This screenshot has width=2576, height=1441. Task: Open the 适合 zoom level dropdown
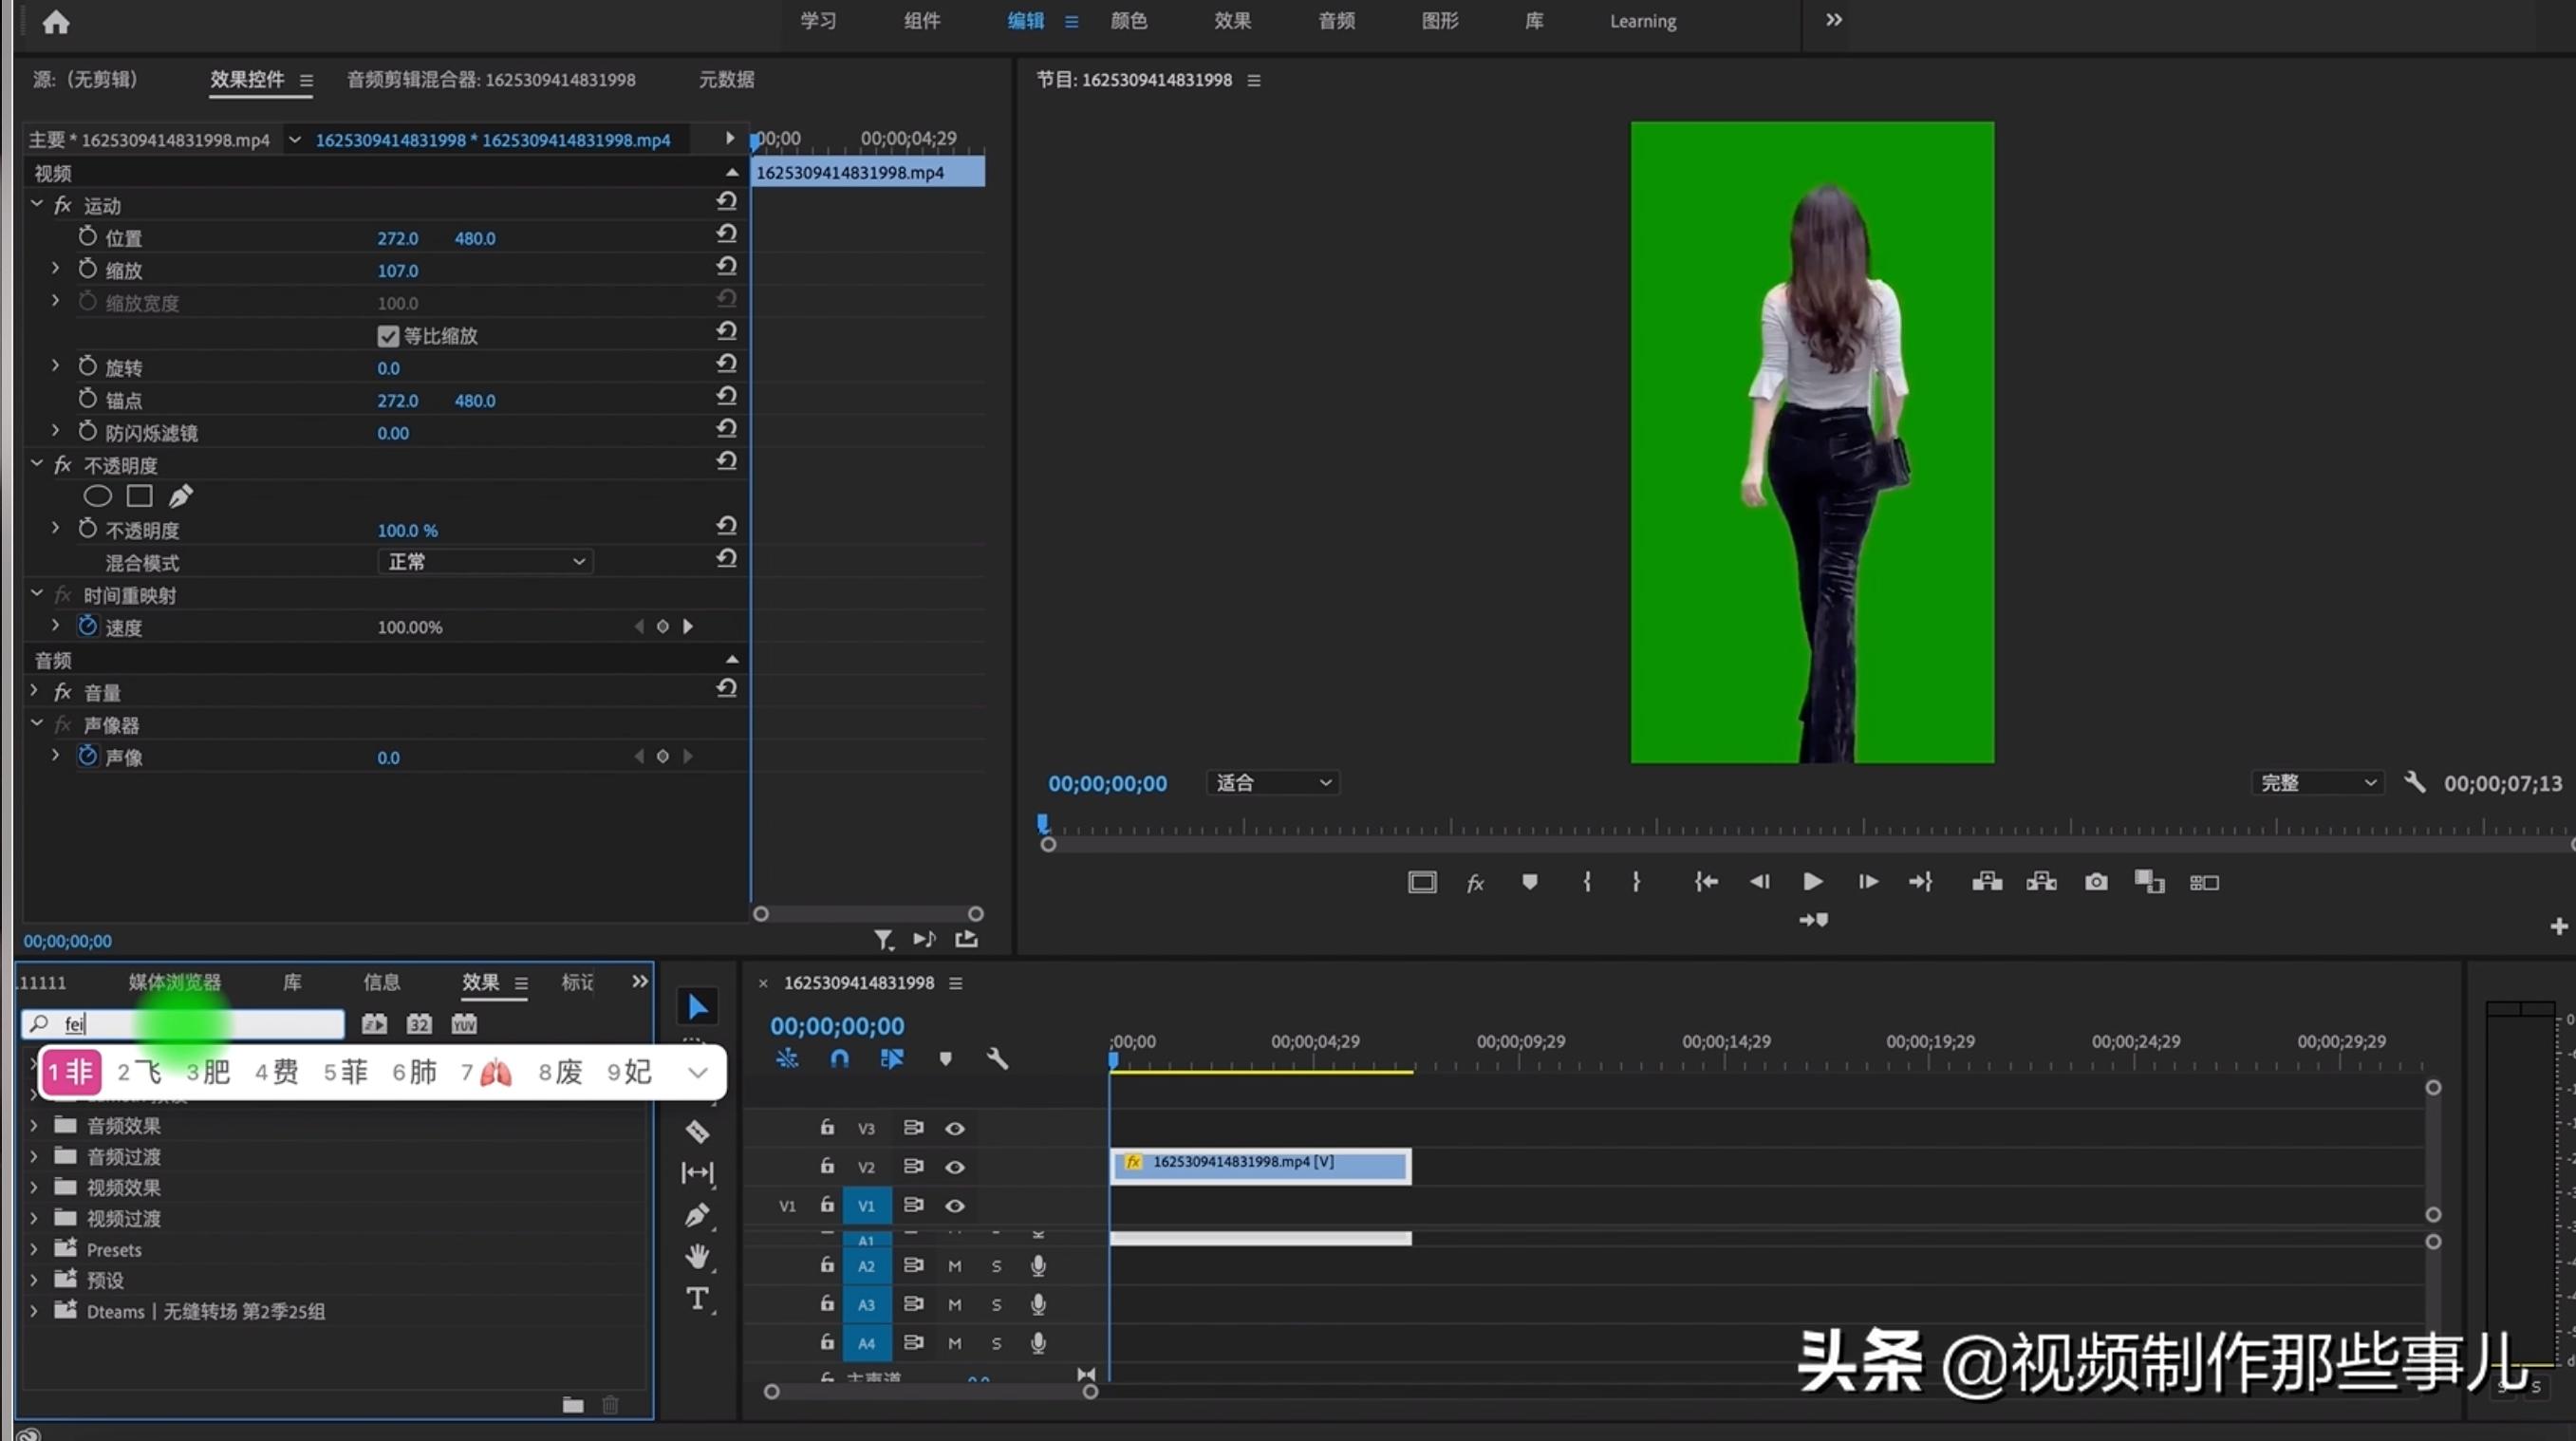pos(1271,782)
